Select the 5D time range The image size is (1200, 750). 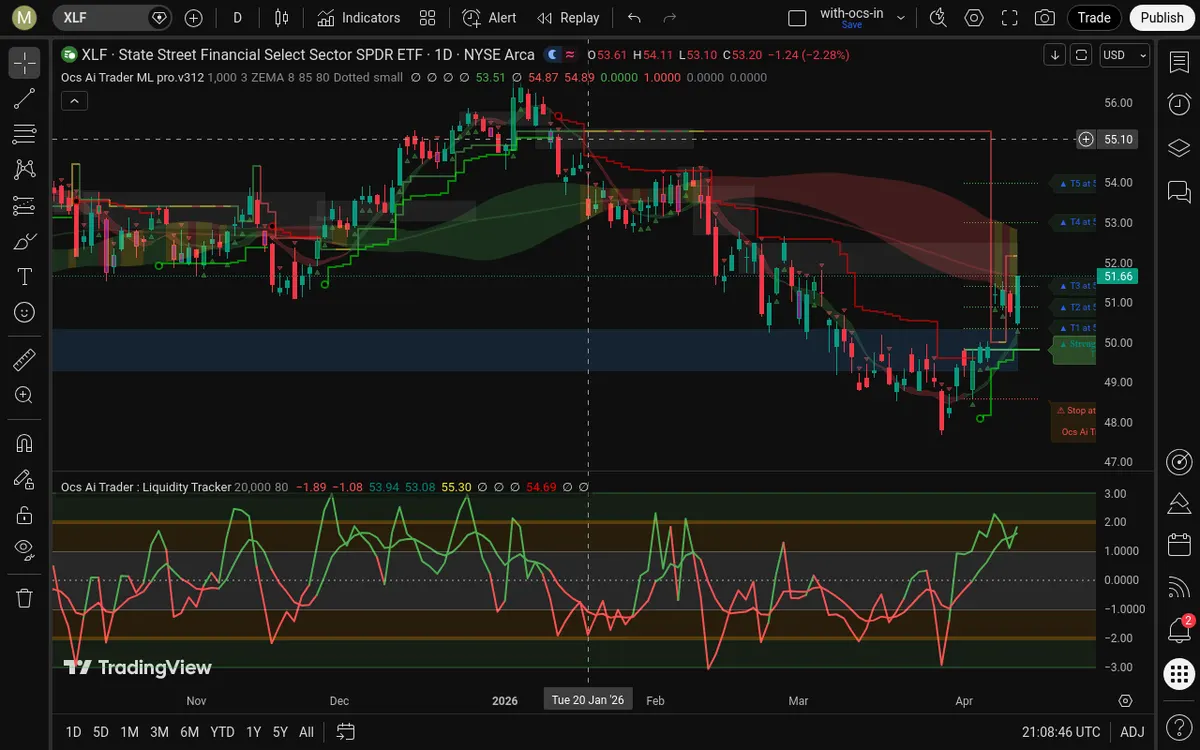point(101,732)
